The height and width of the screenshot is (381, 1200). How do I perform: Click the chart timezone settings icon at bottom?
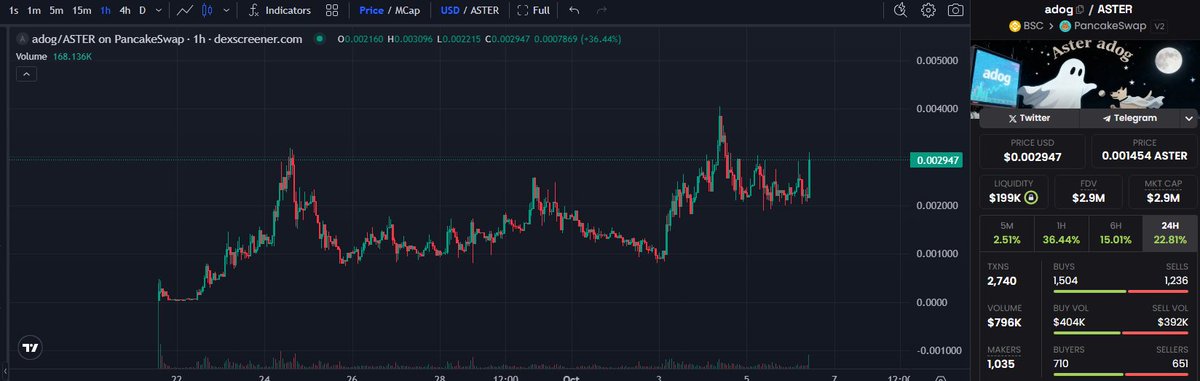942,378
